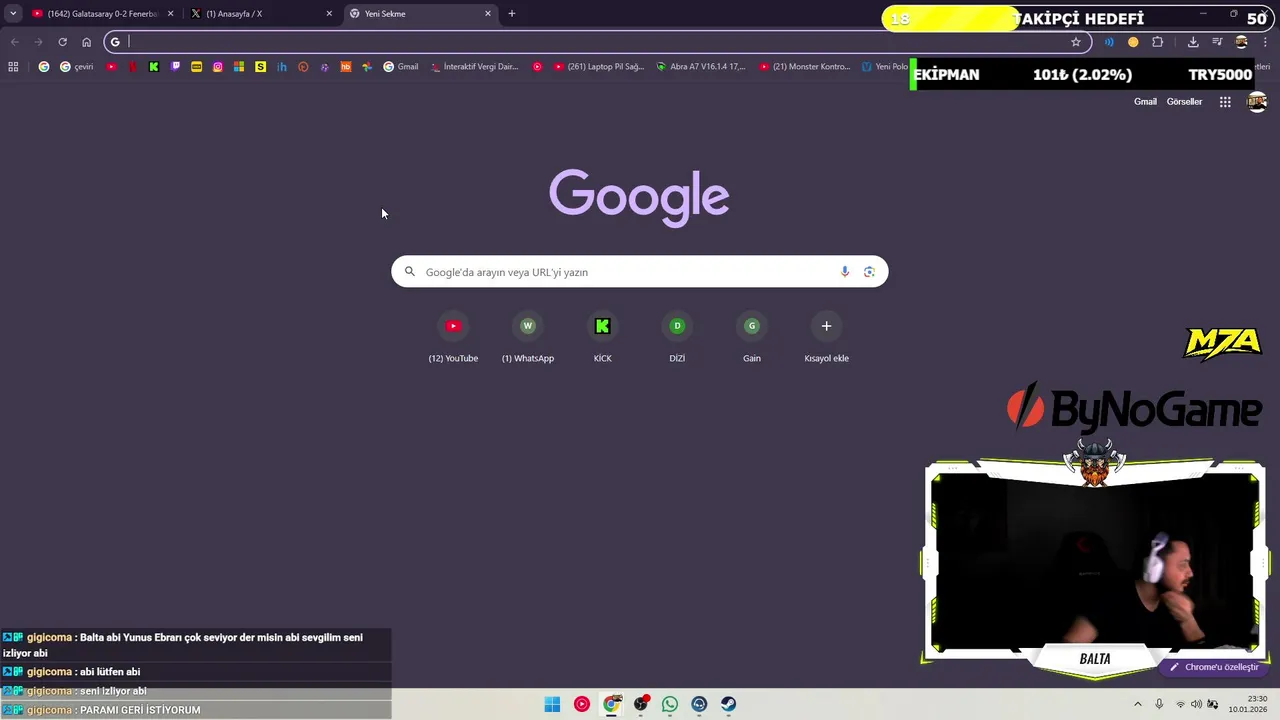Image resolution: width=1280 pixels, height=720 pixels.
Task: Open the Chrome three-dot menu
Action: point(1266,42)
